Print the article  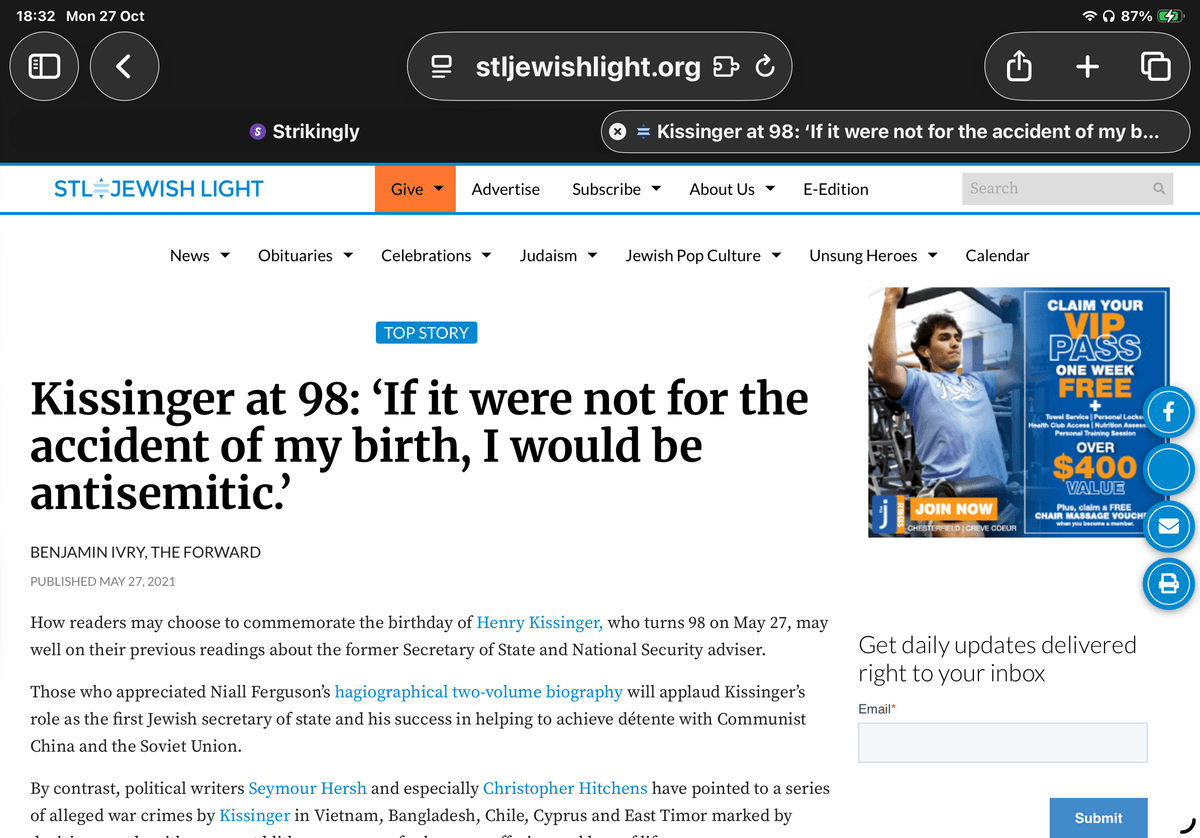[x=1168, y=585]
